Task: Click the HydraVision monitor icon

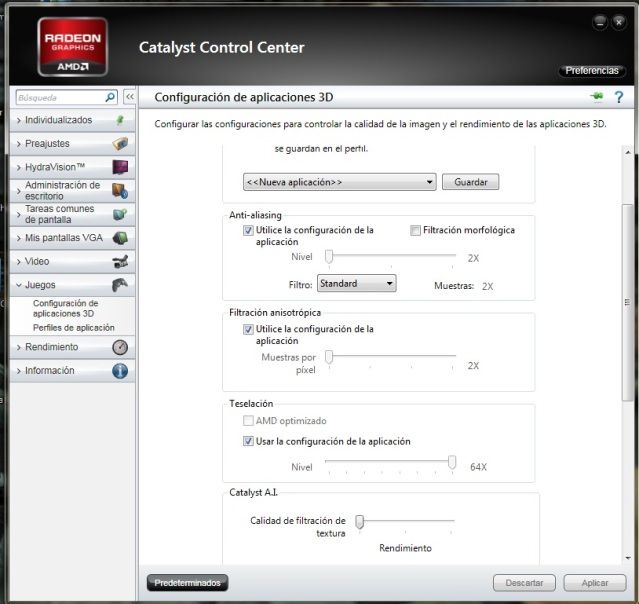Action: (x=120, y=167)
